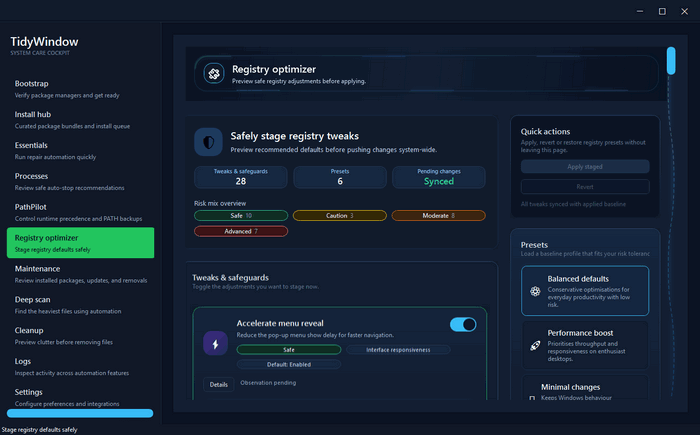700x435 pixels.
Task: Click the Moderate 8 risk pill
Action: (x=438, y=216)
